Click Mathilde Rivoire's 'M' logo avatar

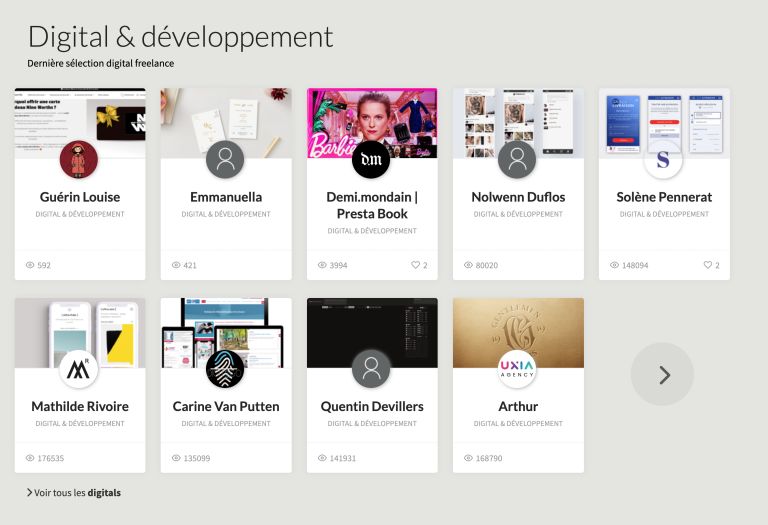click(x=79, y=369)
